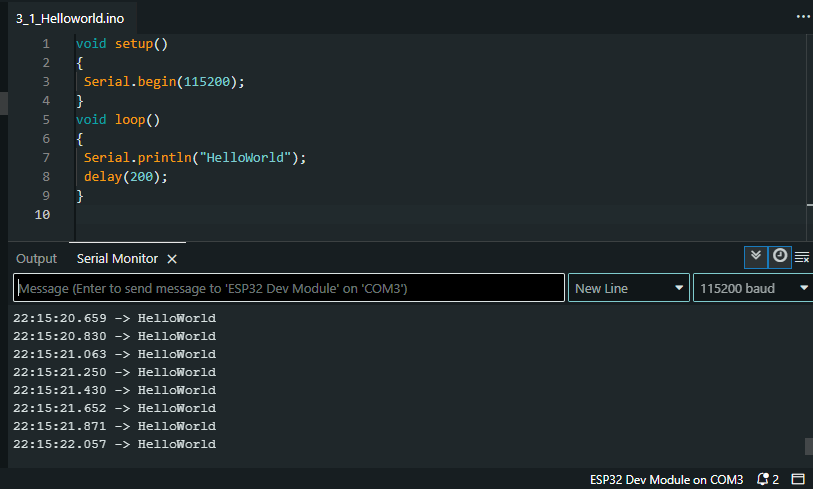This screenshot has height=489, width=813.
Task: Click line number 7 in the gutter
Action: (46, 158)
